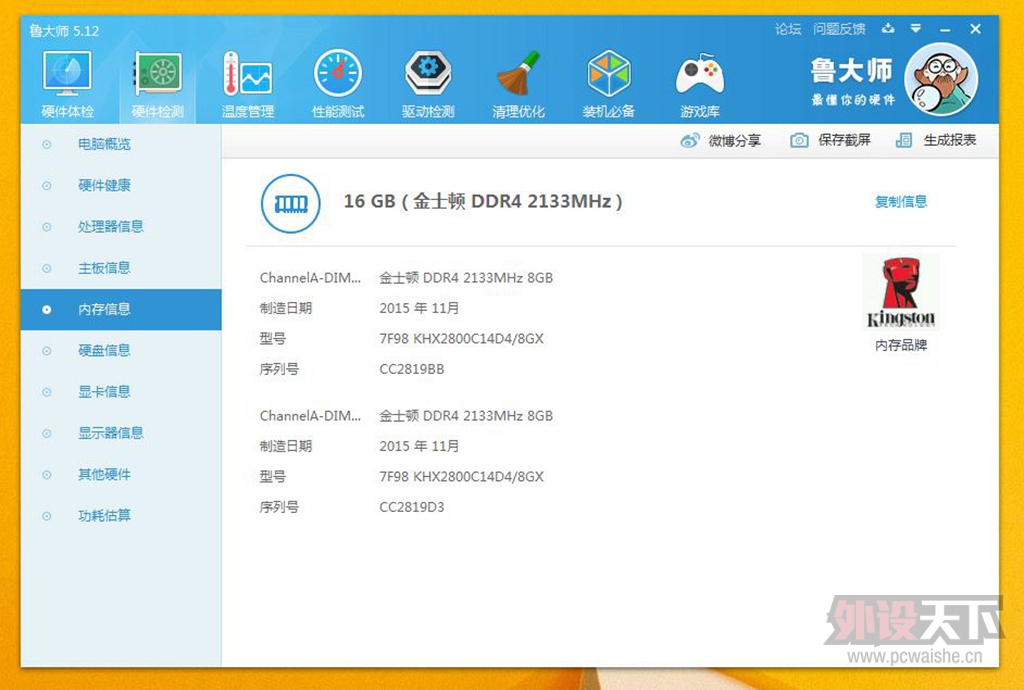
Task: Select 内存信息 memory info item
Action: [x=121, y=309]
